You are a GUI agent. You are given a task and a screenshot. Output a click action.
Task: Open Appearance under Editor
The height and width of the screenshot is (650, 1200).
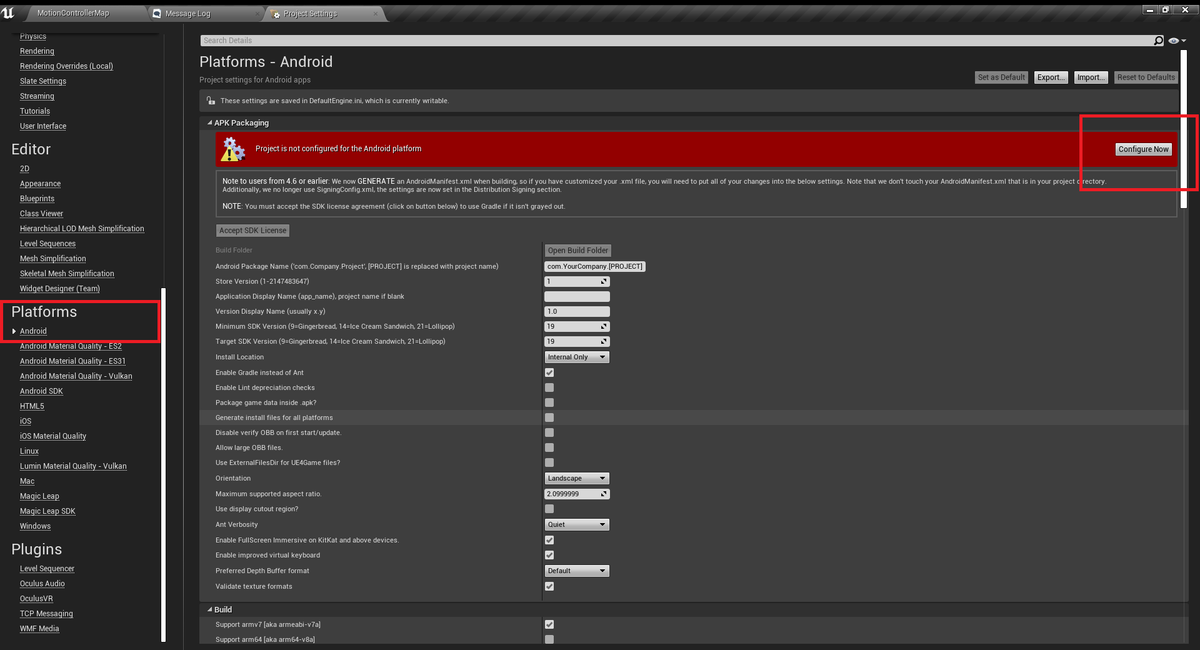tap(40, 183)
